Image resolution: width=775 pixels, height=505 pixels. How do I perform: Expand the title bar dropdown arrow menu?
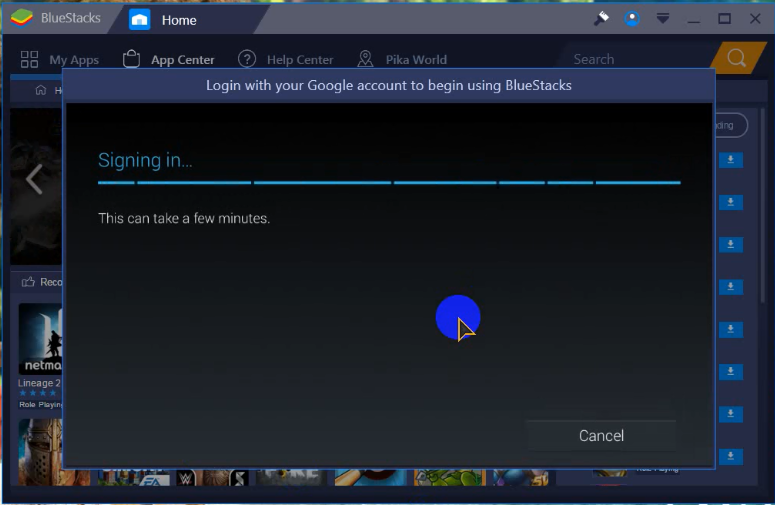[x=663, y=19]
